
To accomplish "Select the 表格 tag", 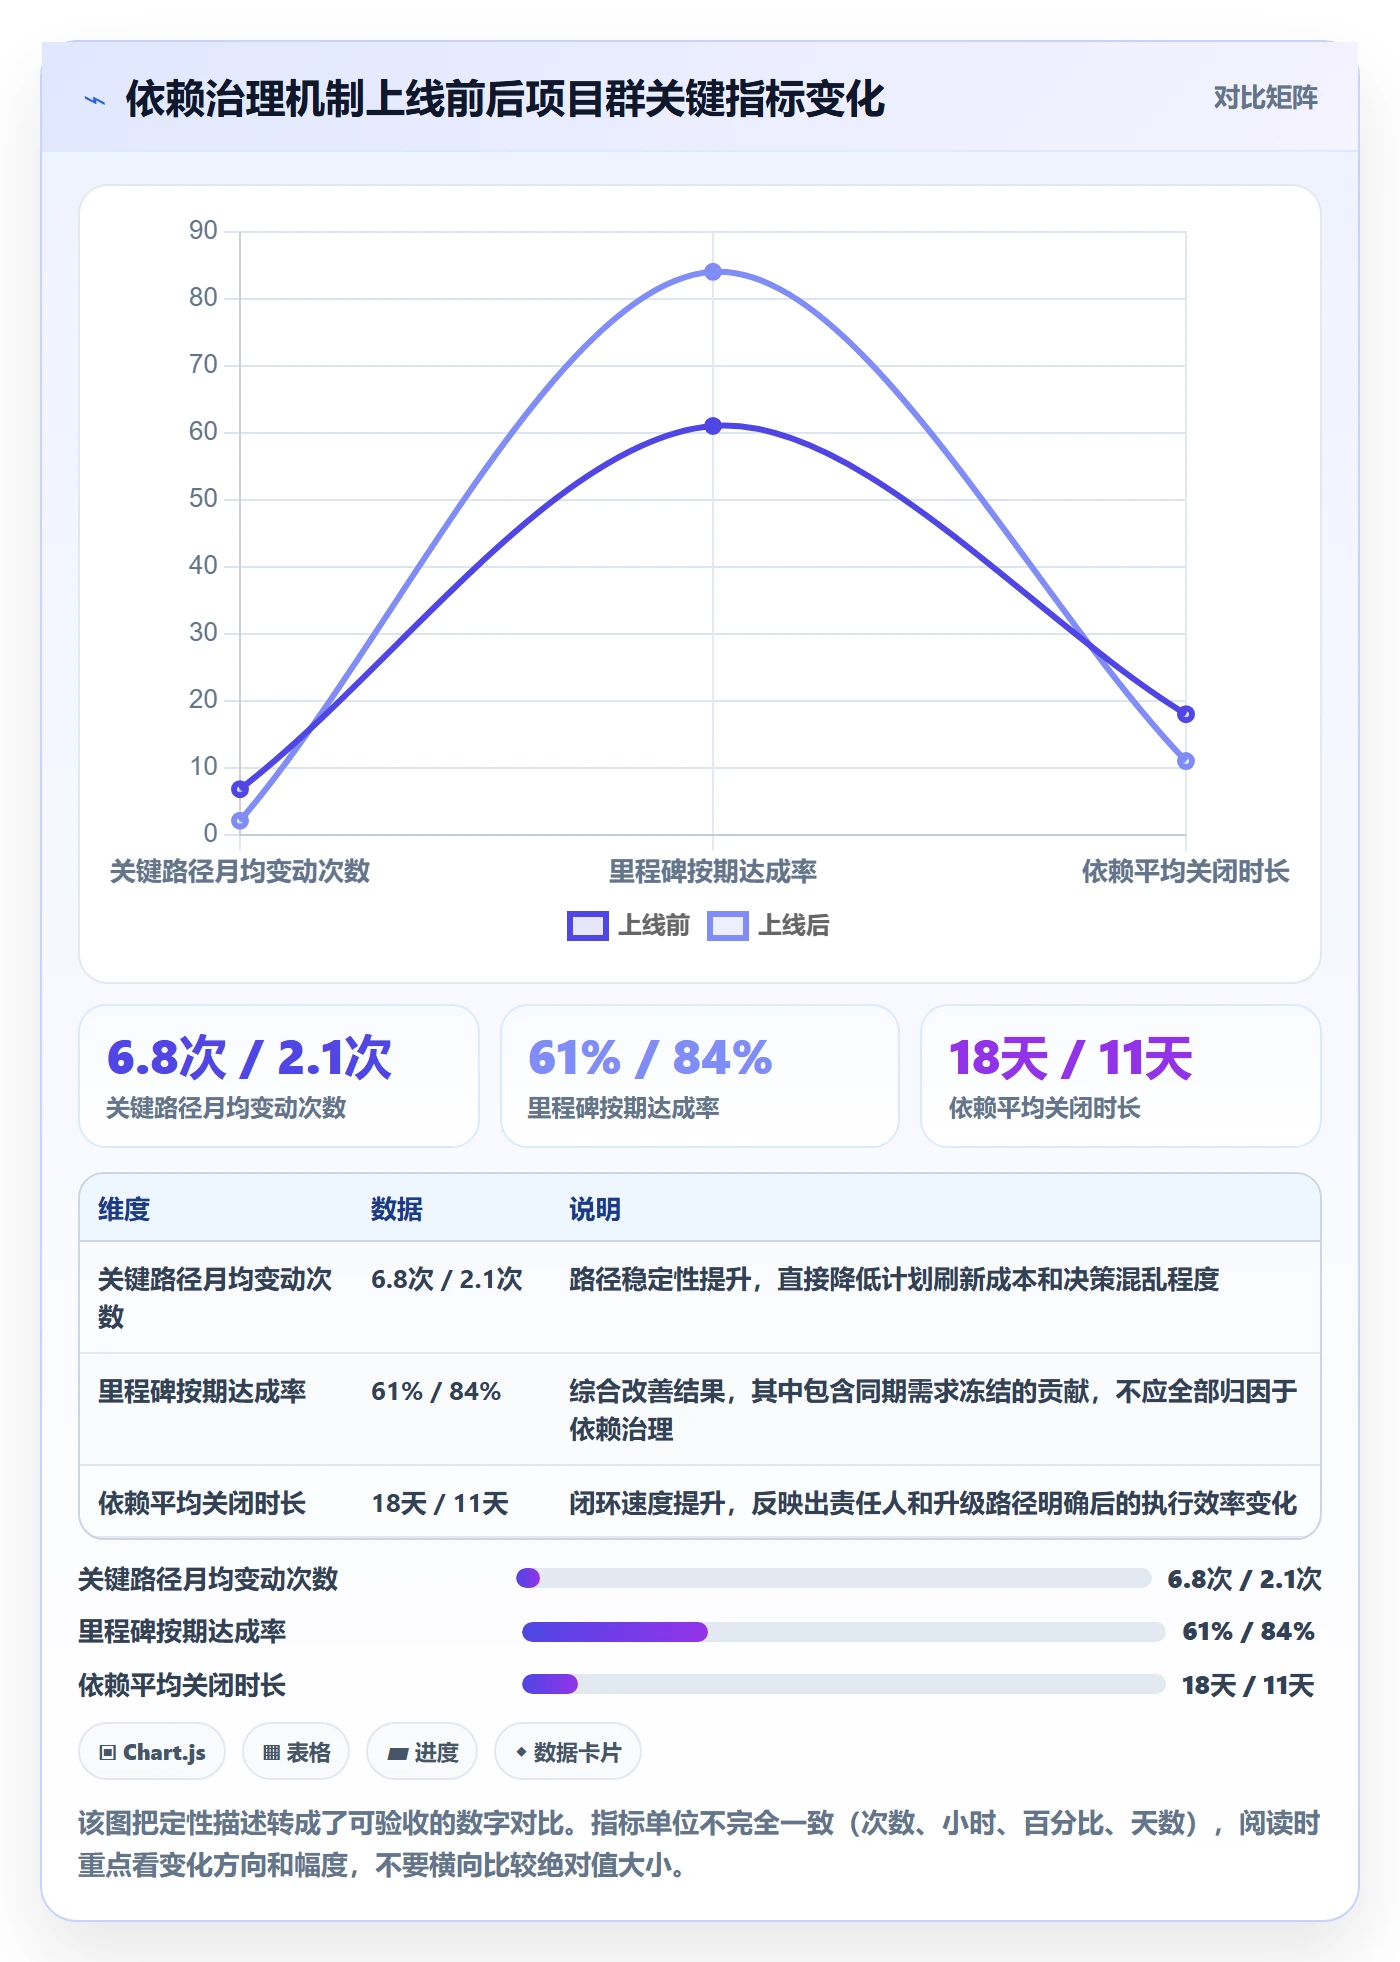I will tap(296, 1752).
